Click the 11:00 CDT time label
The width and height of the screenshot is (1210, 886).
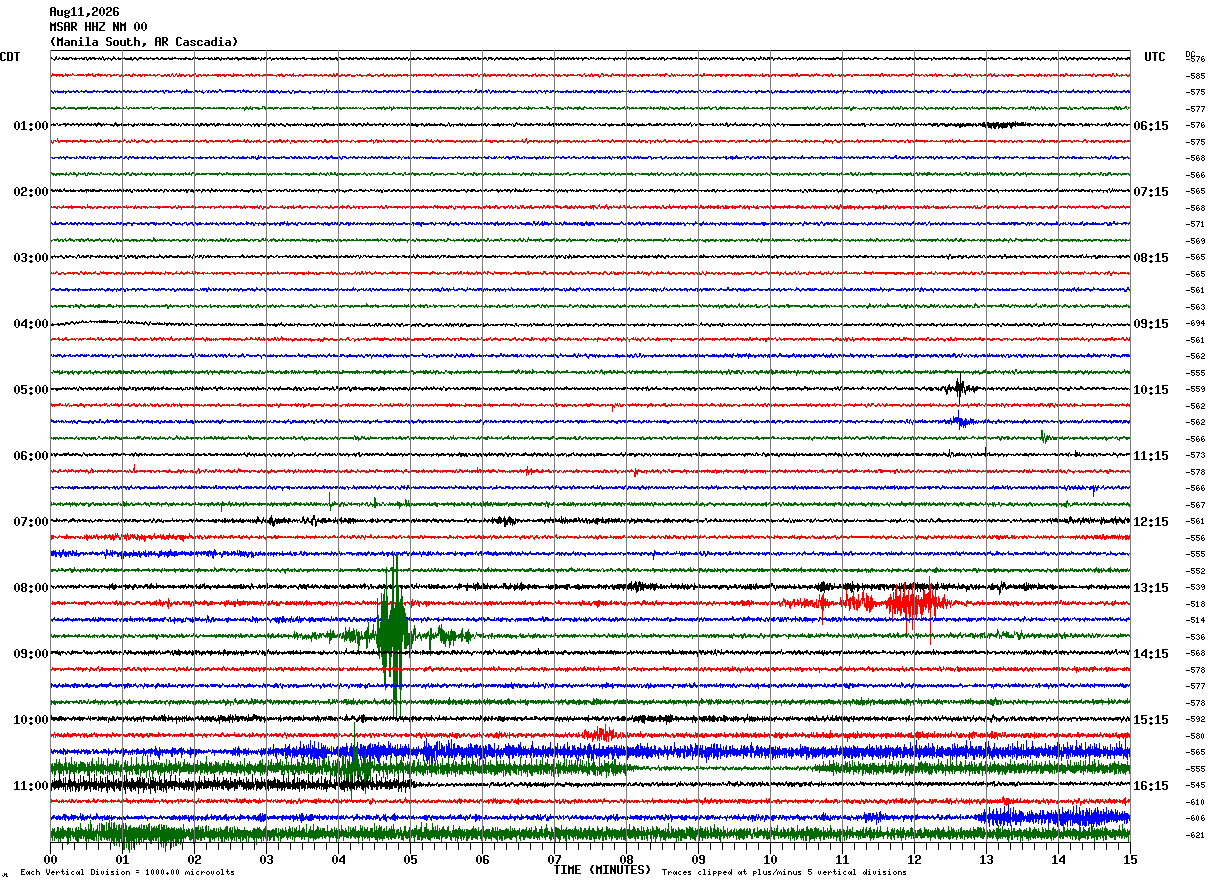[30, 786]
